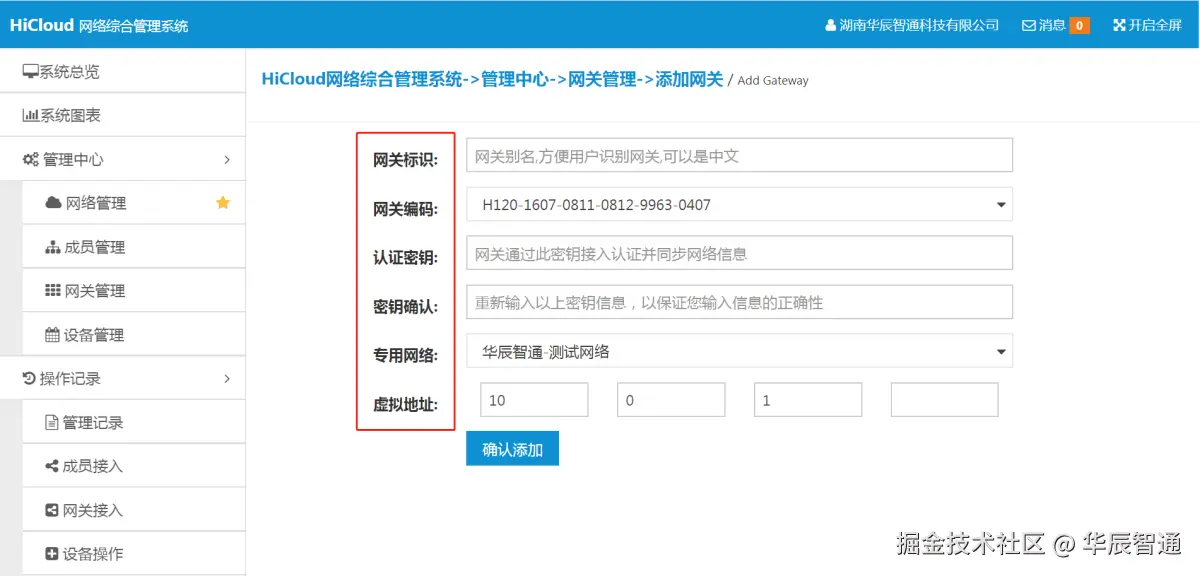Select 设备管理 device management
Image resolution: width=1200 pixels, height=576 pixels.
94,333
